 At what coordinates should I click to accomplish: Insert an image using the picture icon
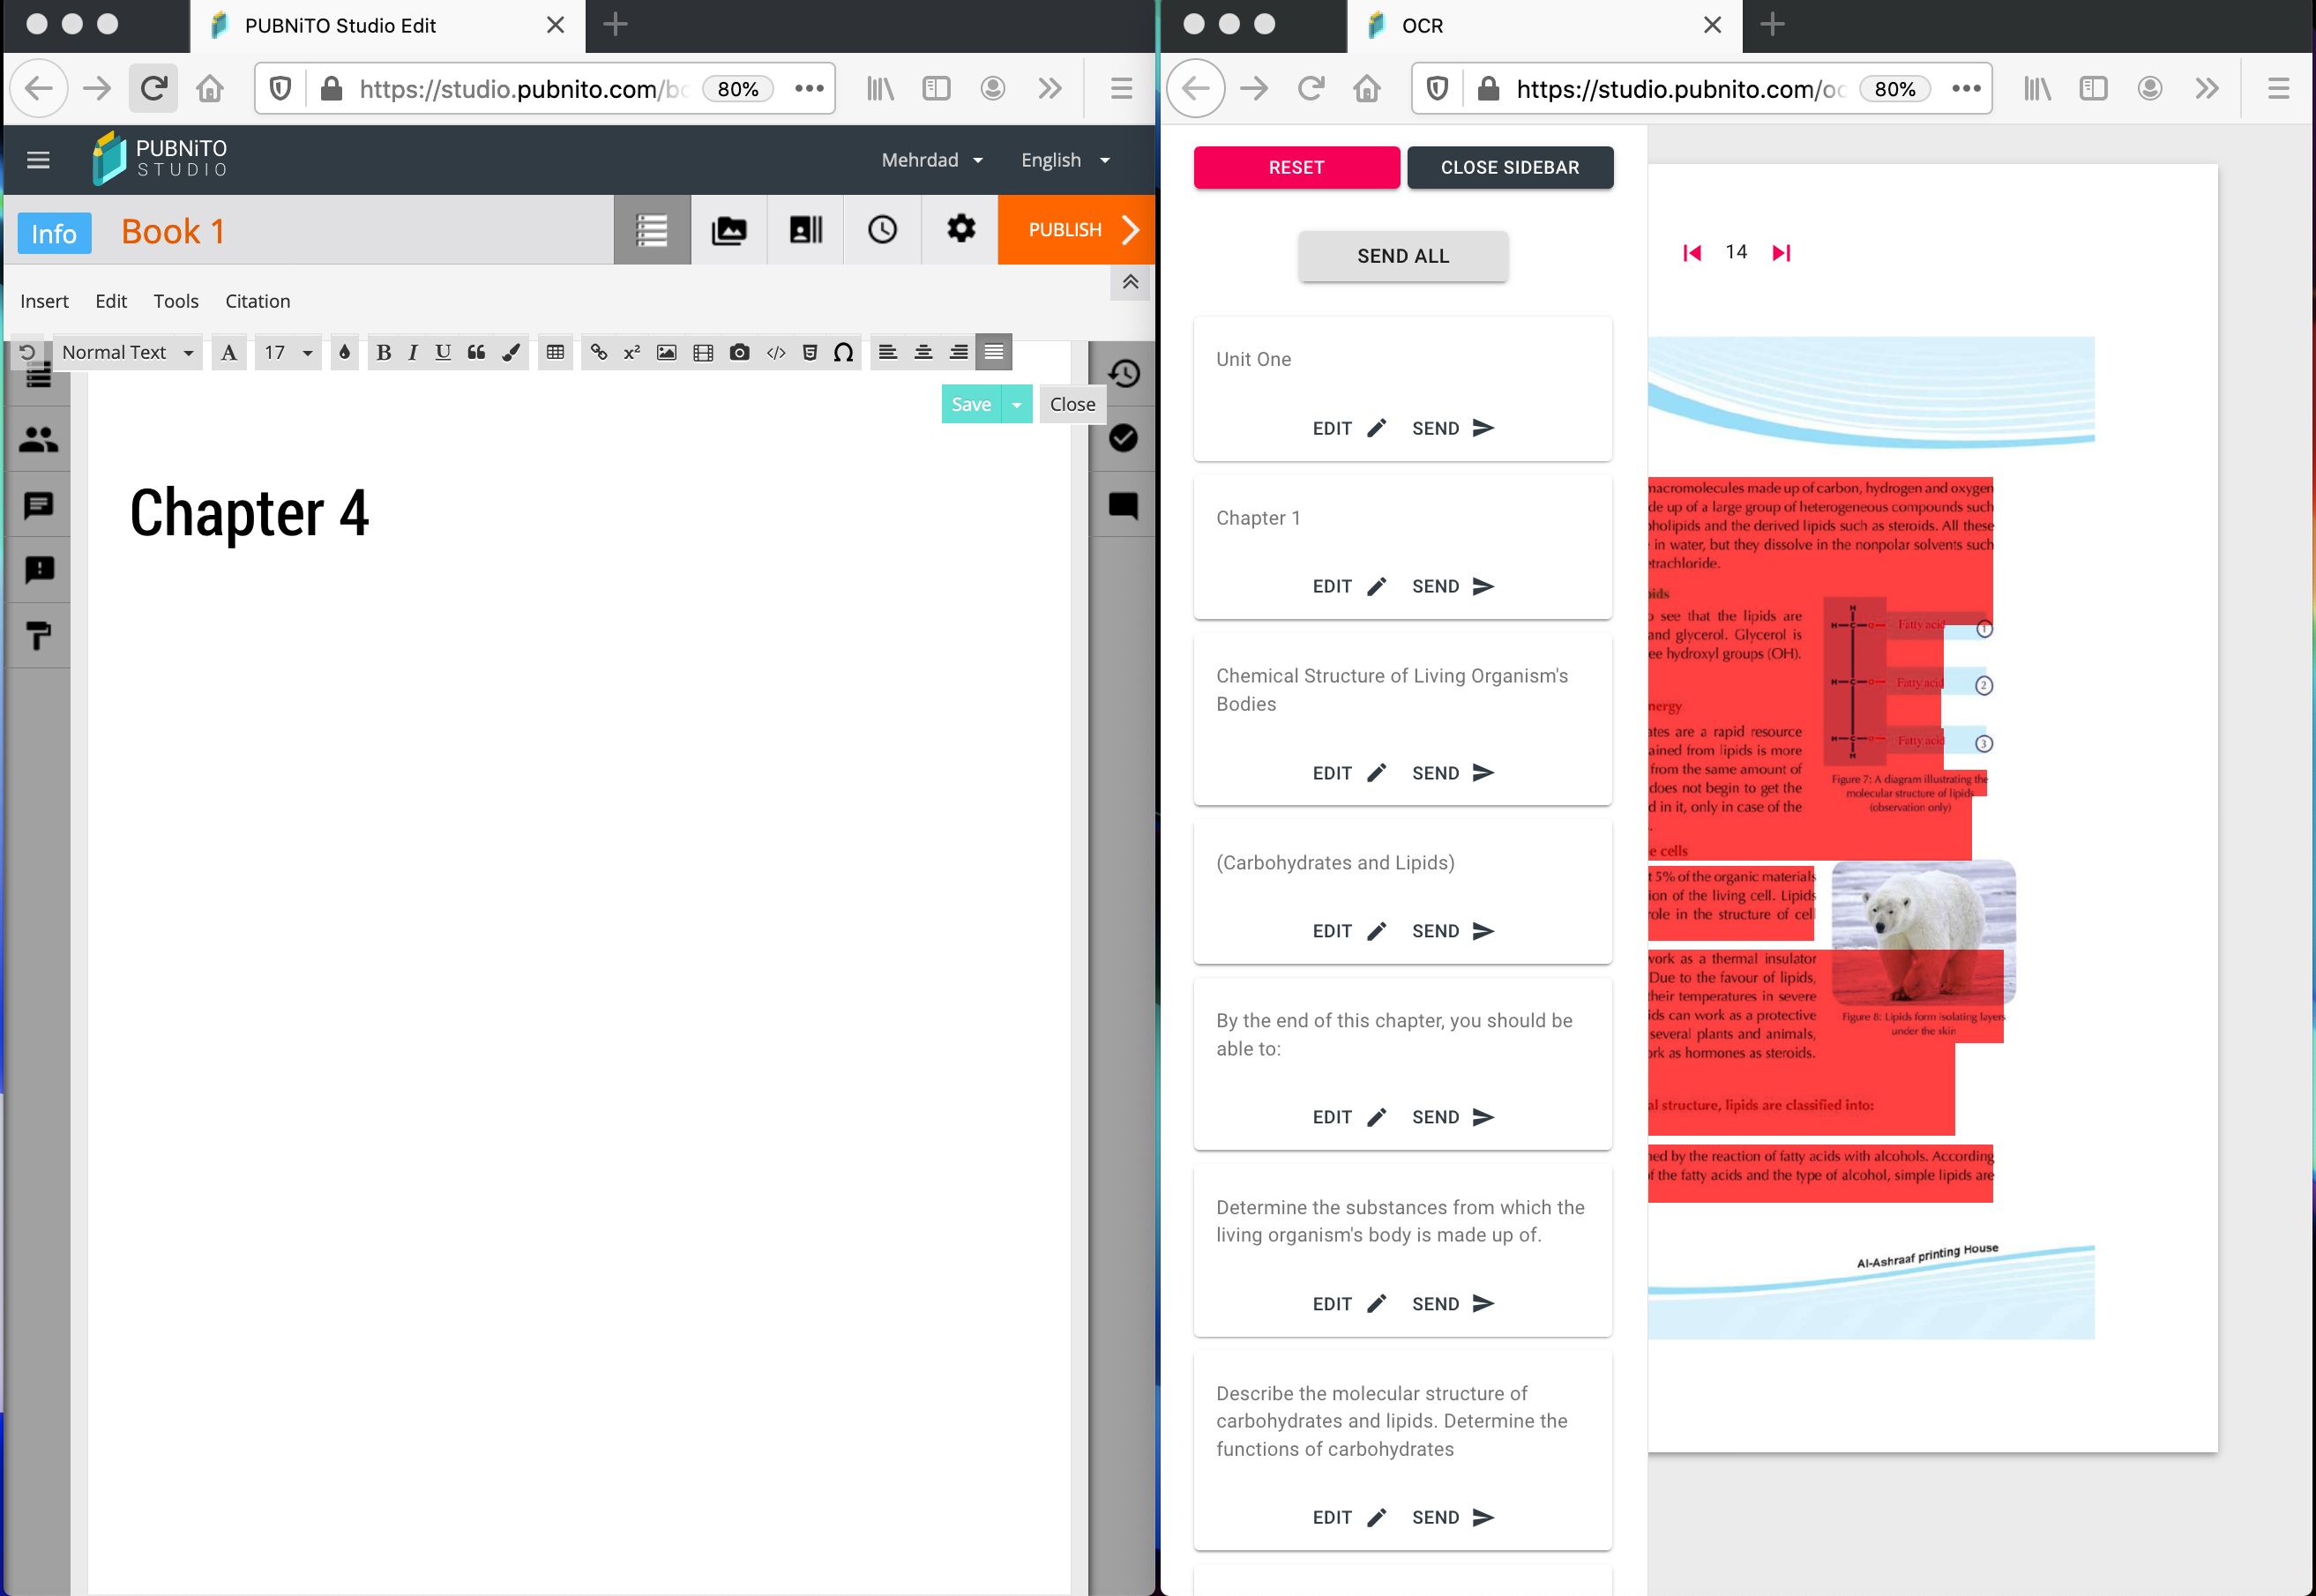tap(666, 352)
